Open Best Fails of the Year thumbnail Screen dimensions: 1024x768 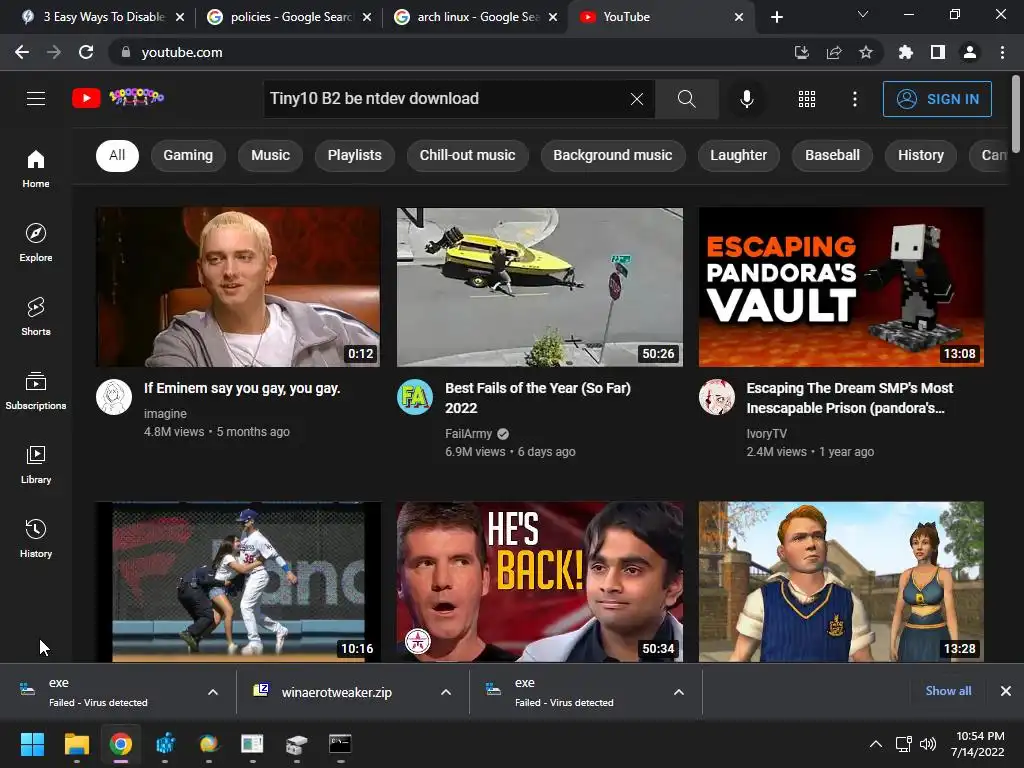[x=539, y=287]
